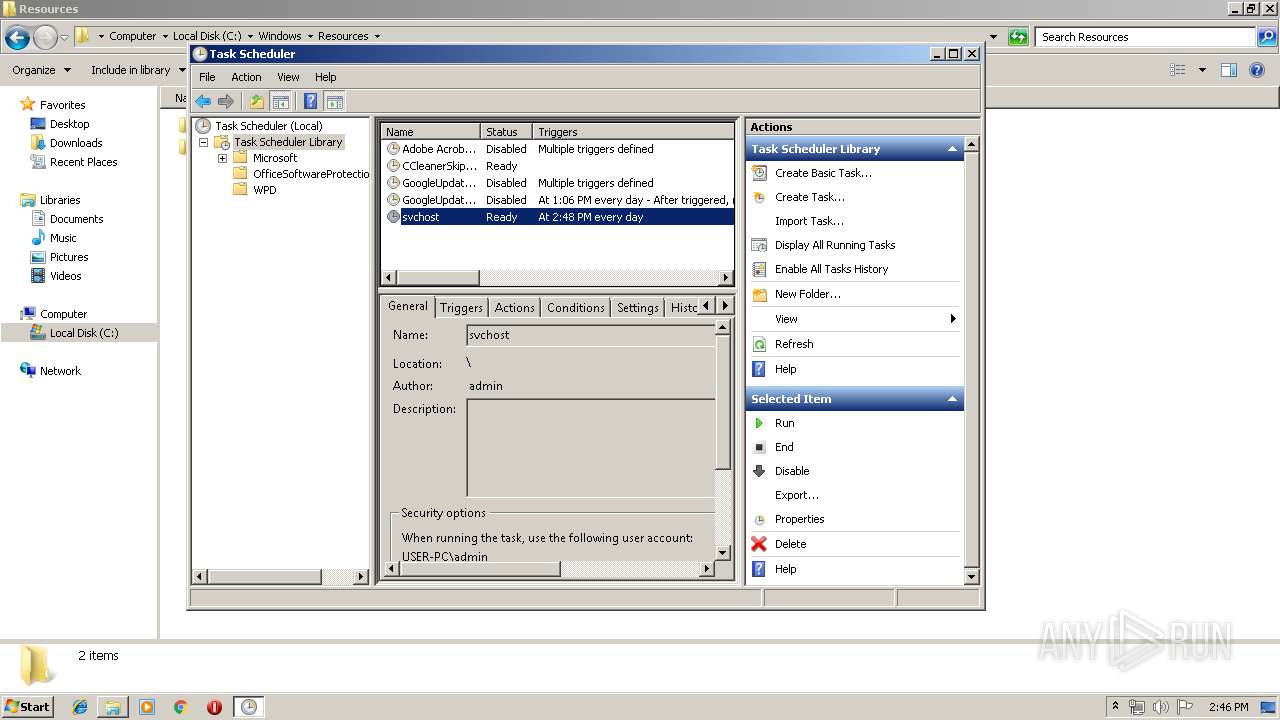Switch to the Triggers tab
The height and width of the screenshot is (720, 1280).
461,308
